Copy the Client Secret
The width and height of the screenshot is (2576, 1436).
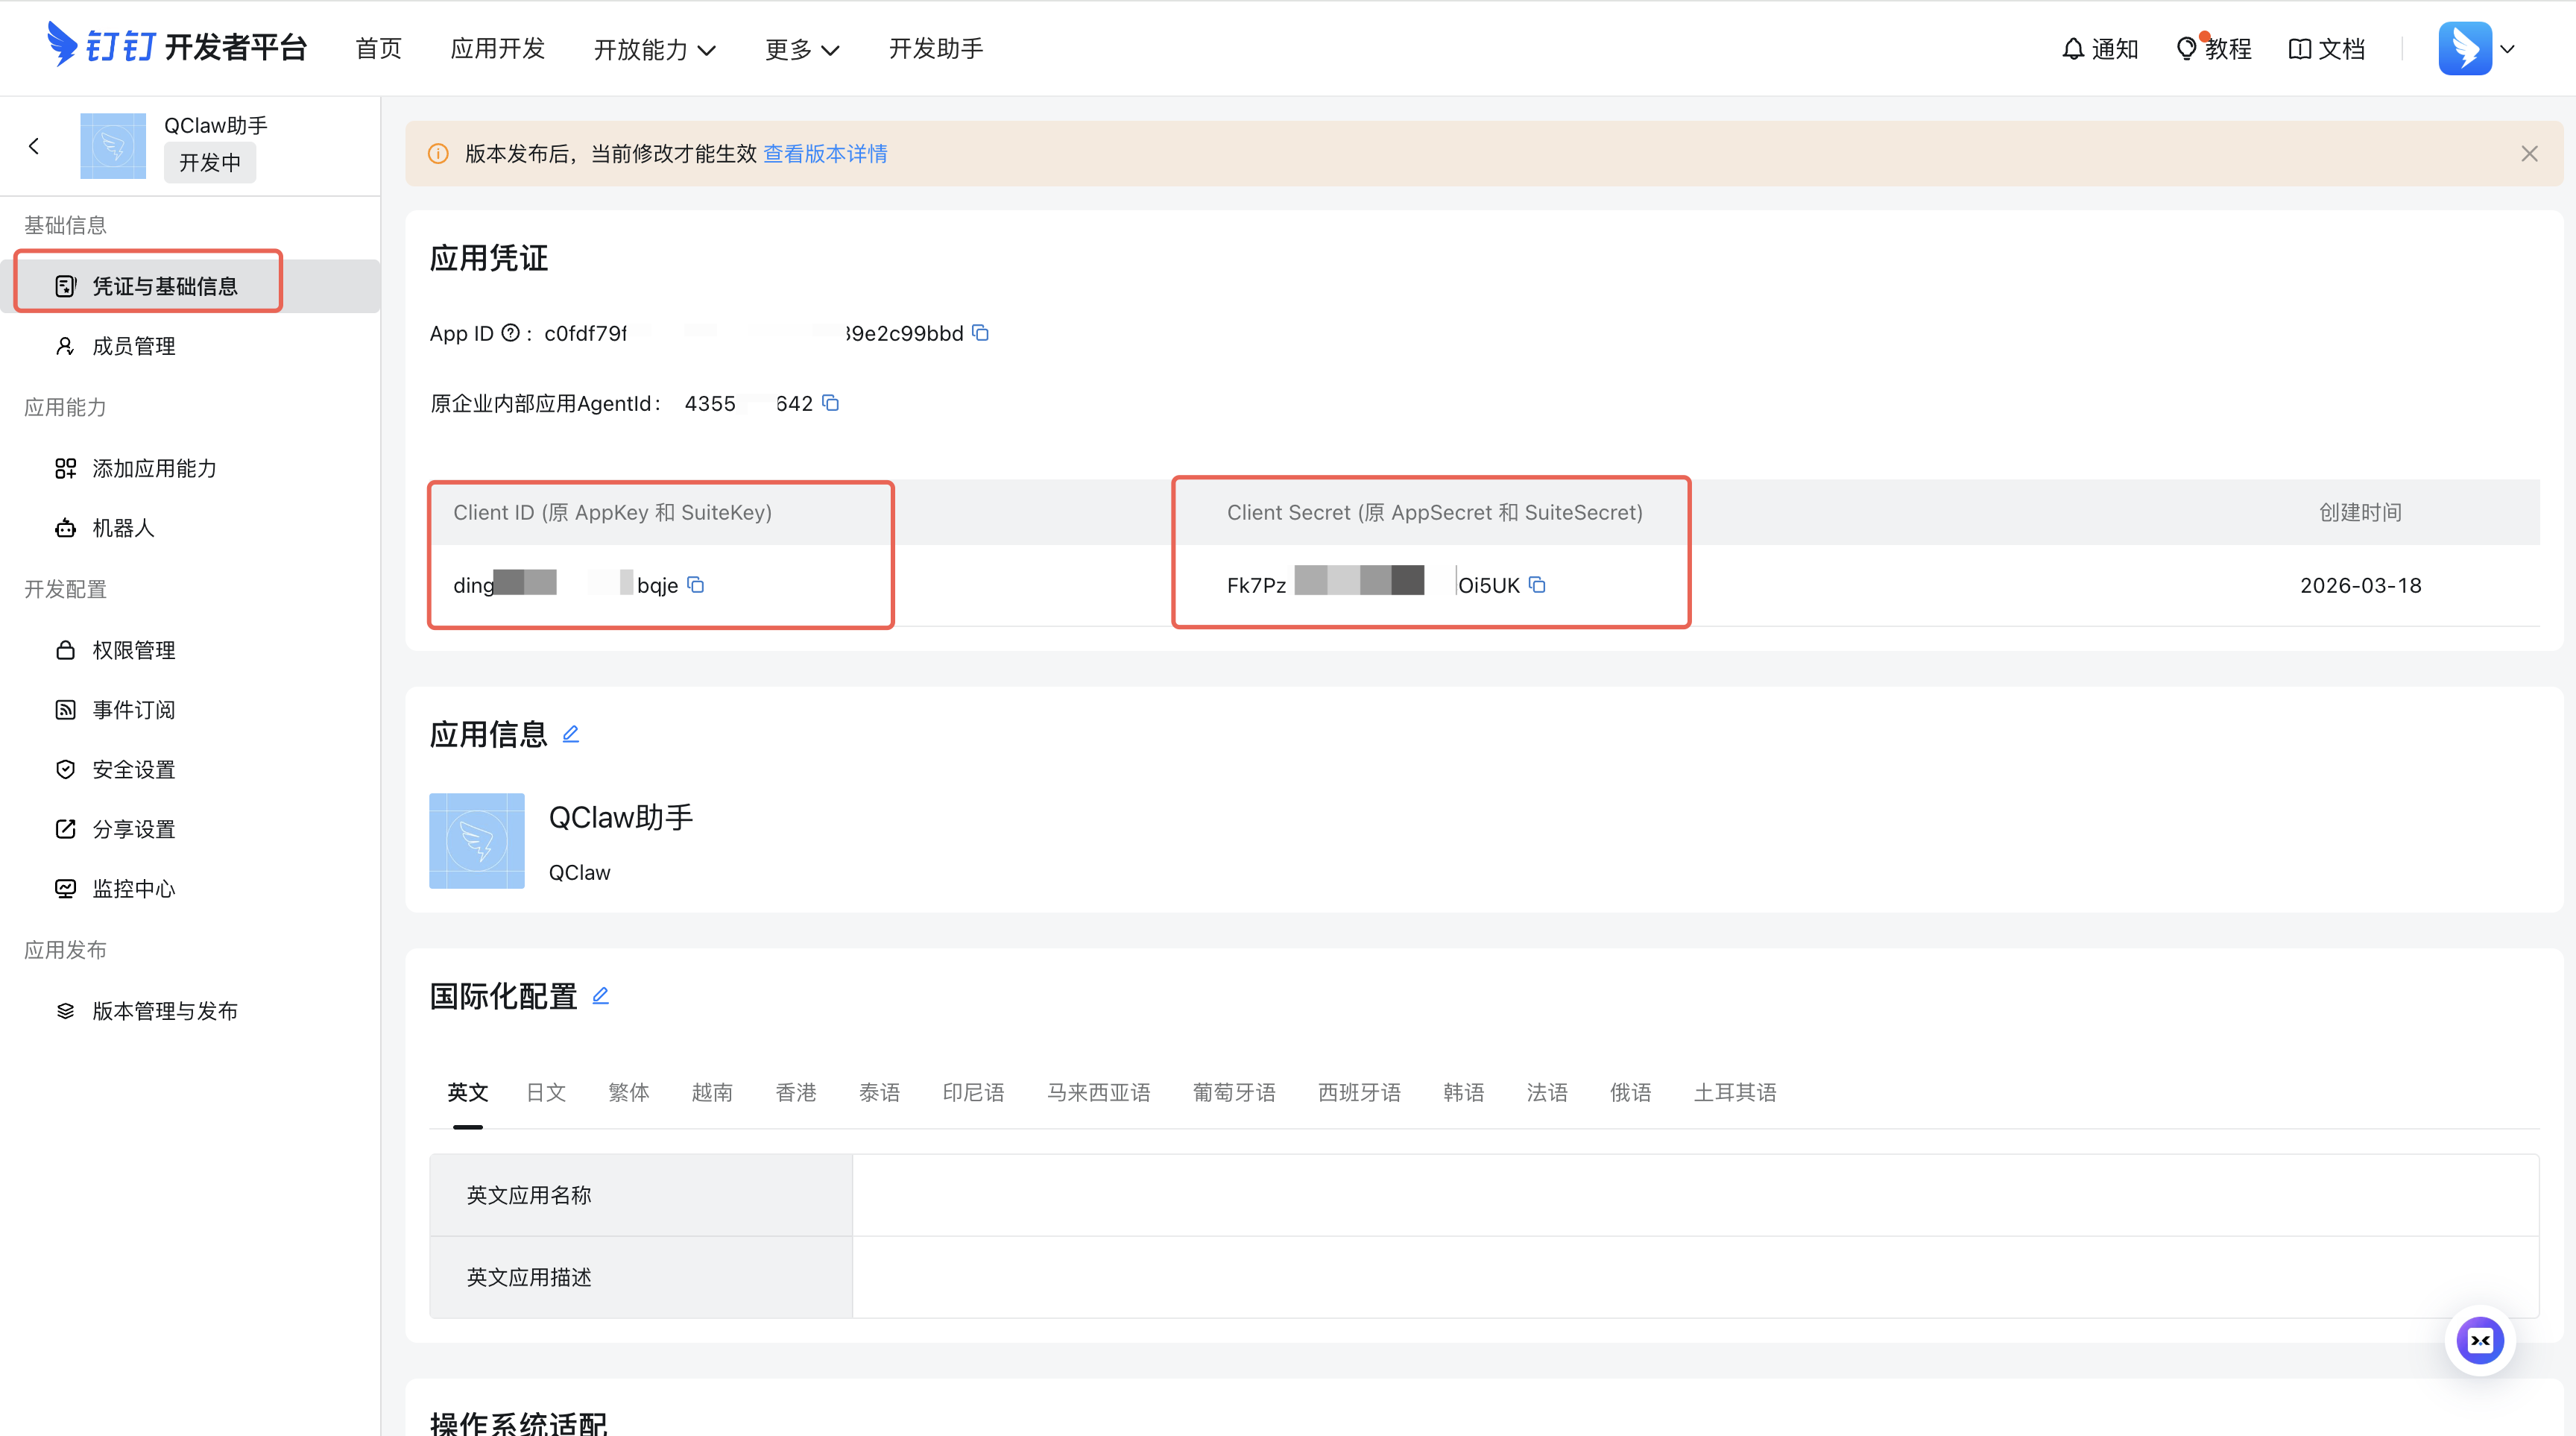1537,585
